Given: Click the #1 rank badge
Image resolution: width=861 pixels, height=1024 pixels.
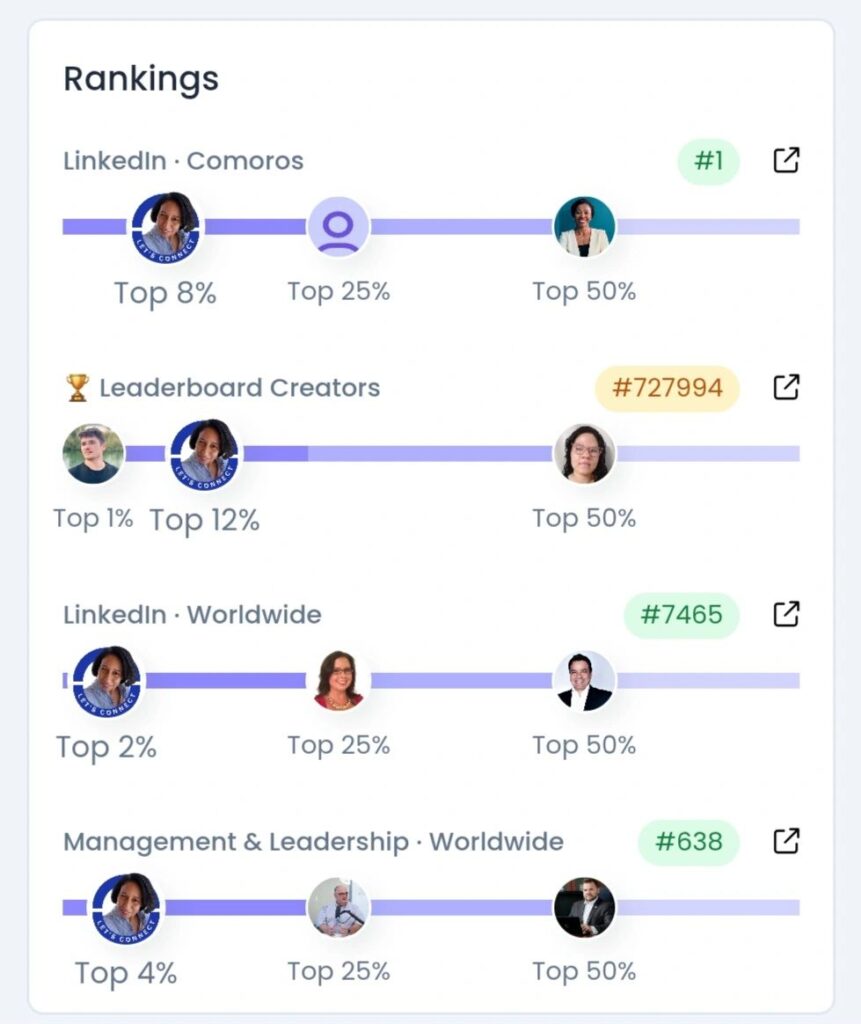Looking at the screenshot, I should pos(708,161).
